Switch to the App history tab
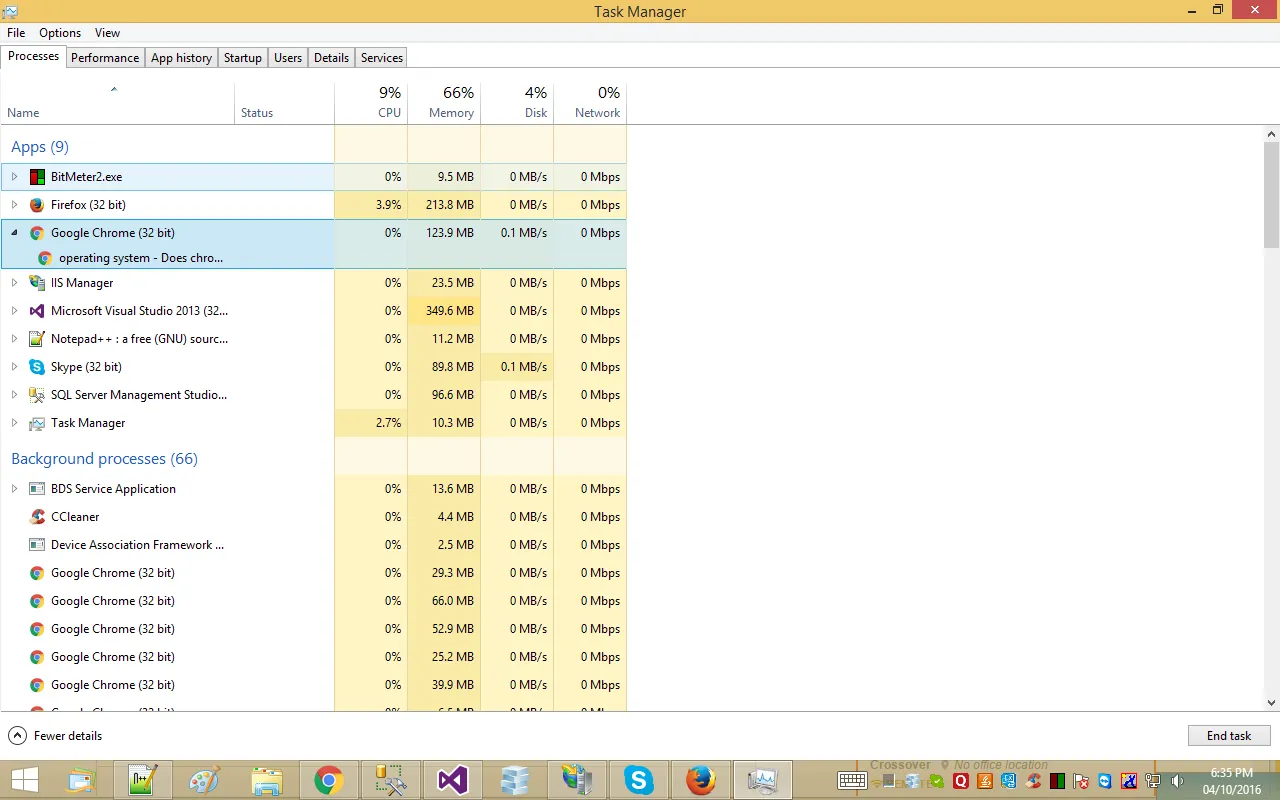The image size is (1280, 800). click(181, 58)
